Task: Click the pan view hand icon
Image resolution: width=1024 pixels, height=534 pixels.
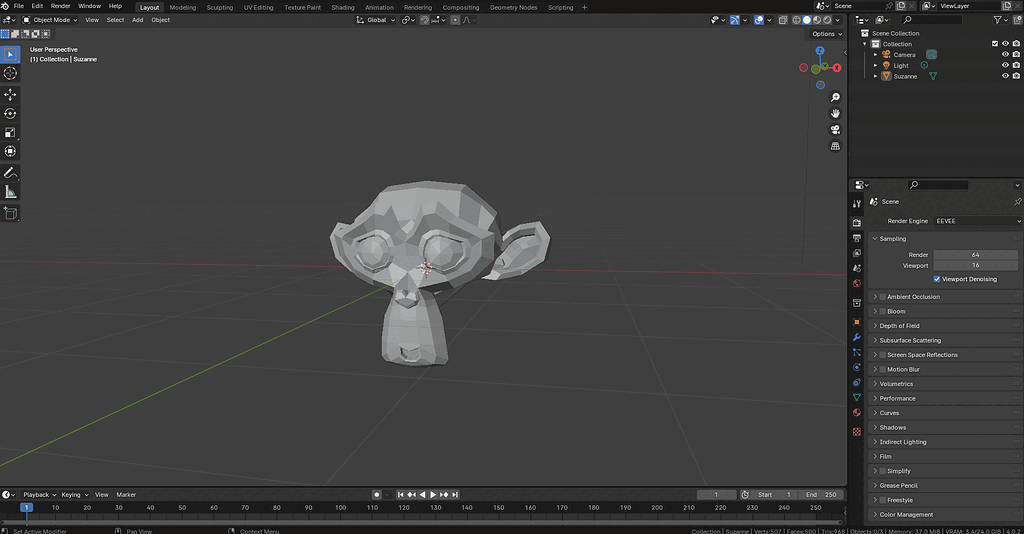Action: point(835,114)
